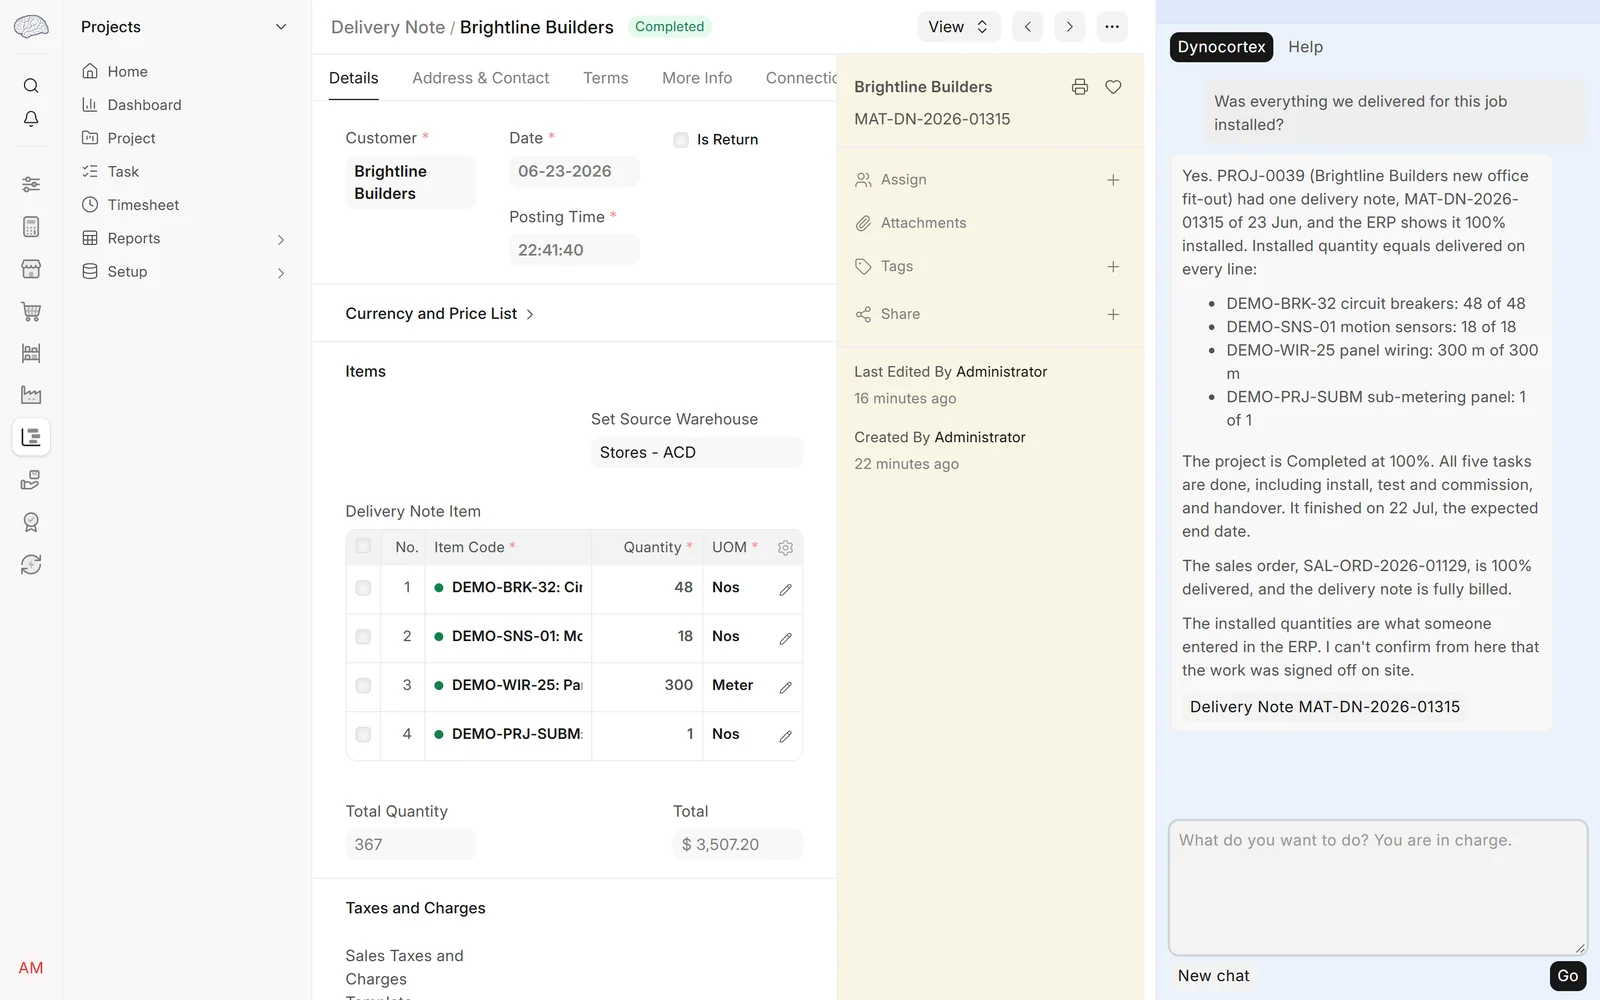Switch to Address & Contact tab
Viewport: 1600px width, 1000px height.
pos(481,78)
